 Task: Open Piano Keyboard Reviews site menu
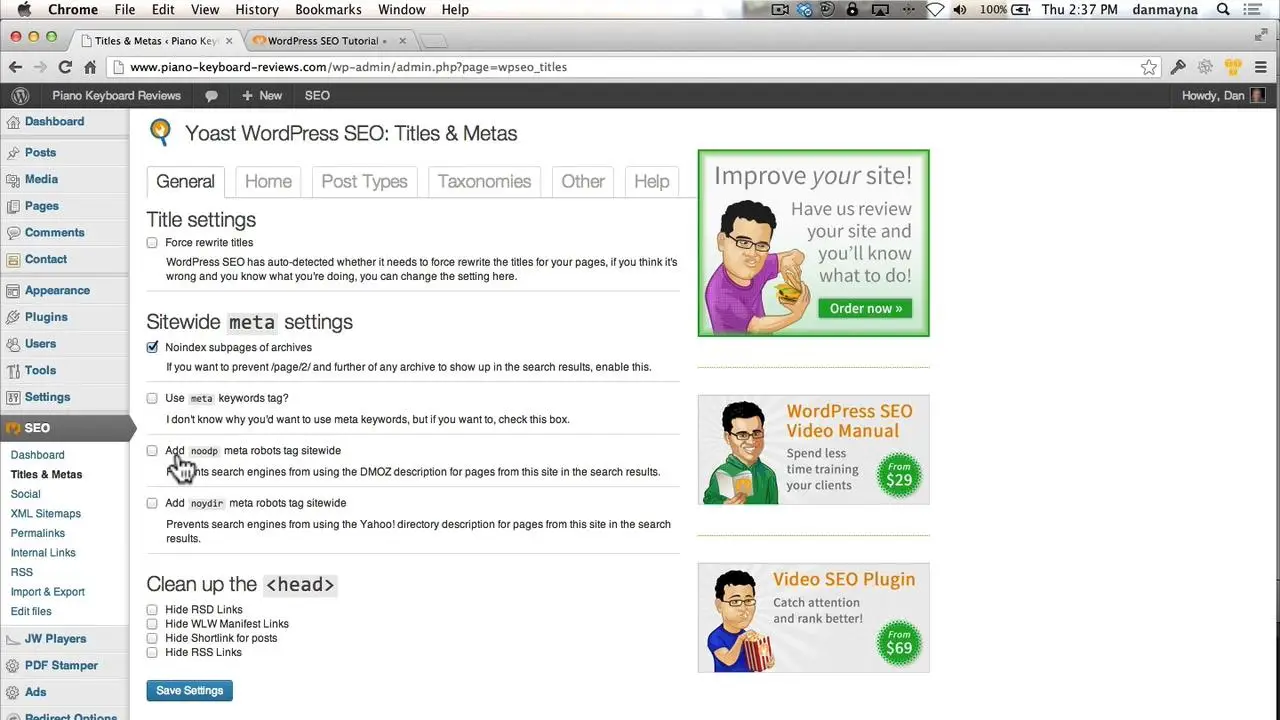click(x=116, y=96)
